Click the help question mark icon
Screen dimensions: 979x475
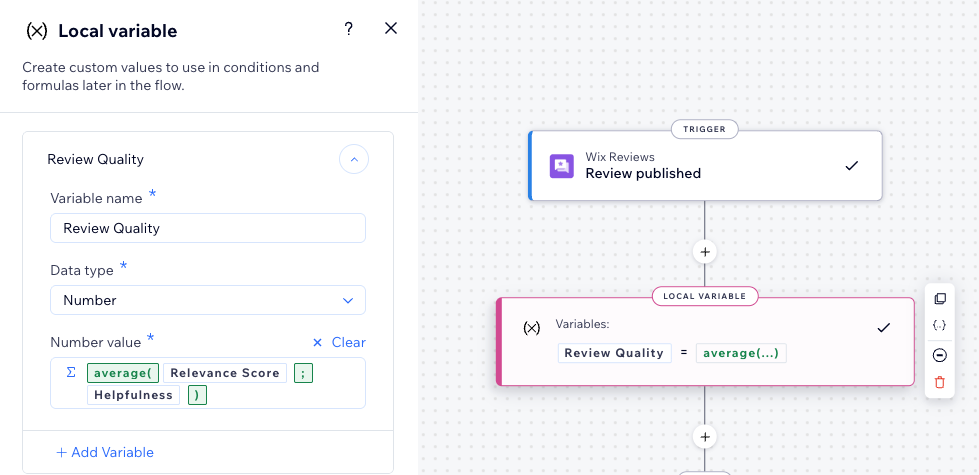tap(348, 29)
